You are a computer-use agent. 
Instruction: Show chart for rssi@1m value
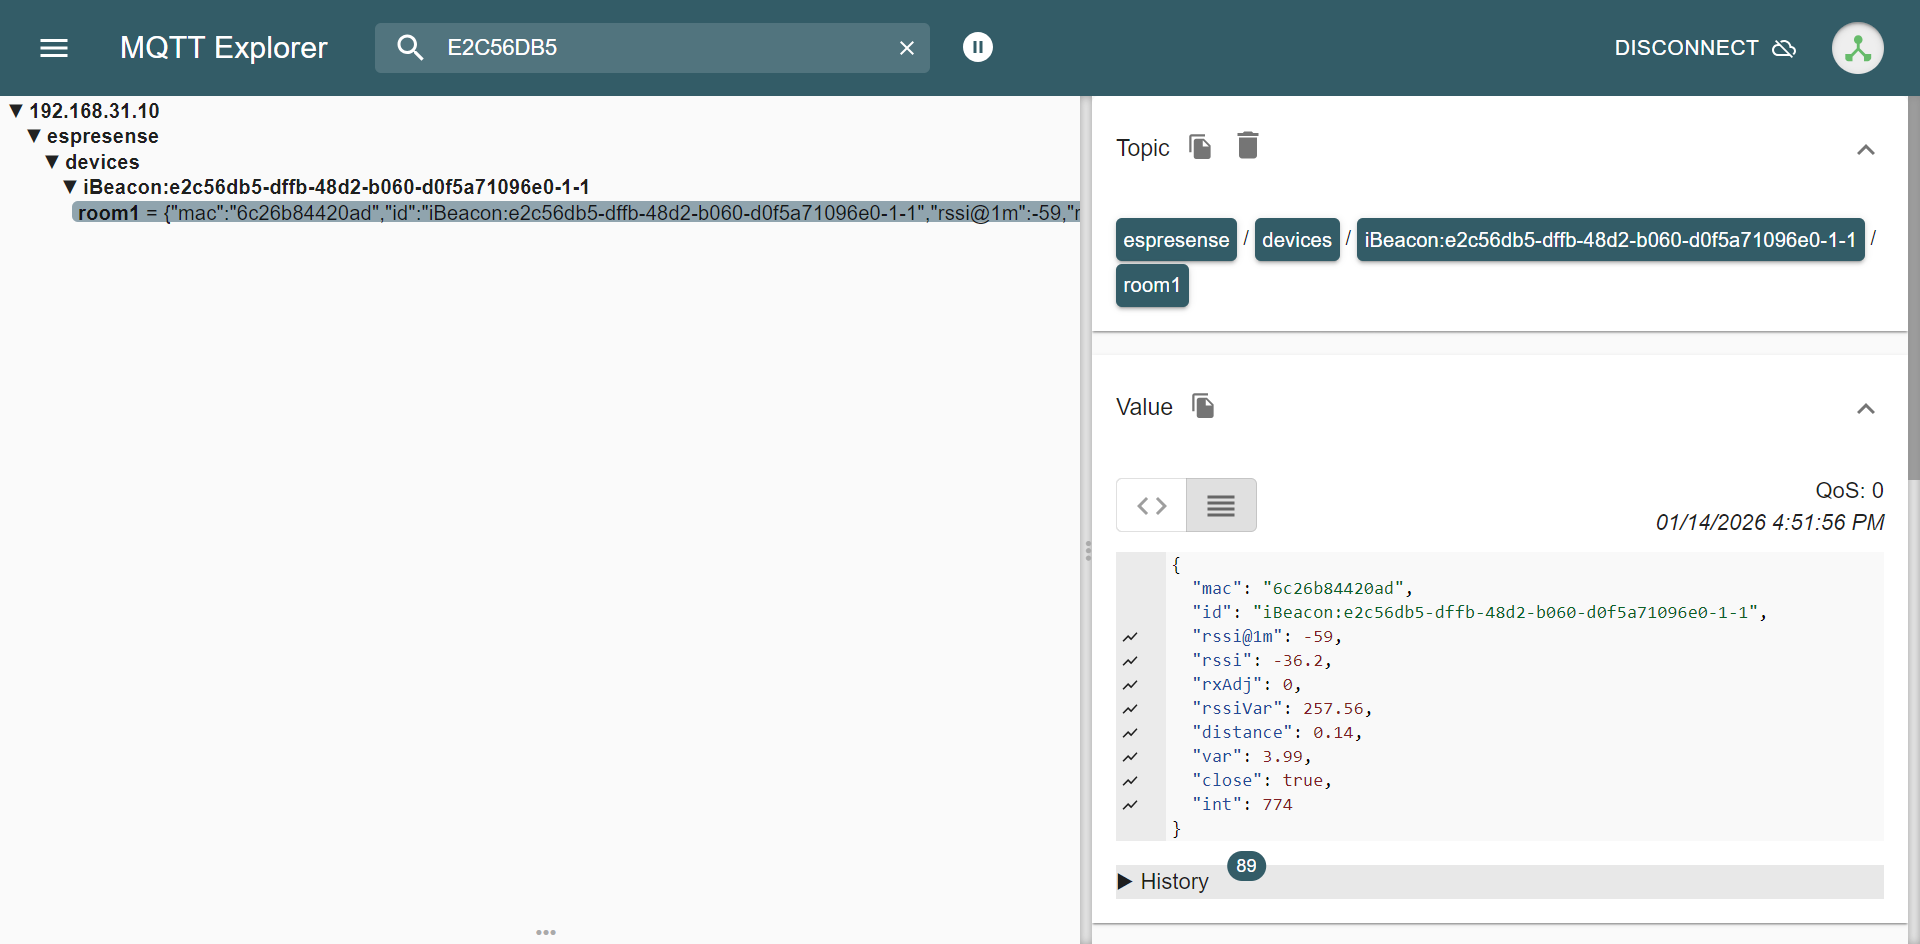pyautogui.click(x=1130, y=637)
